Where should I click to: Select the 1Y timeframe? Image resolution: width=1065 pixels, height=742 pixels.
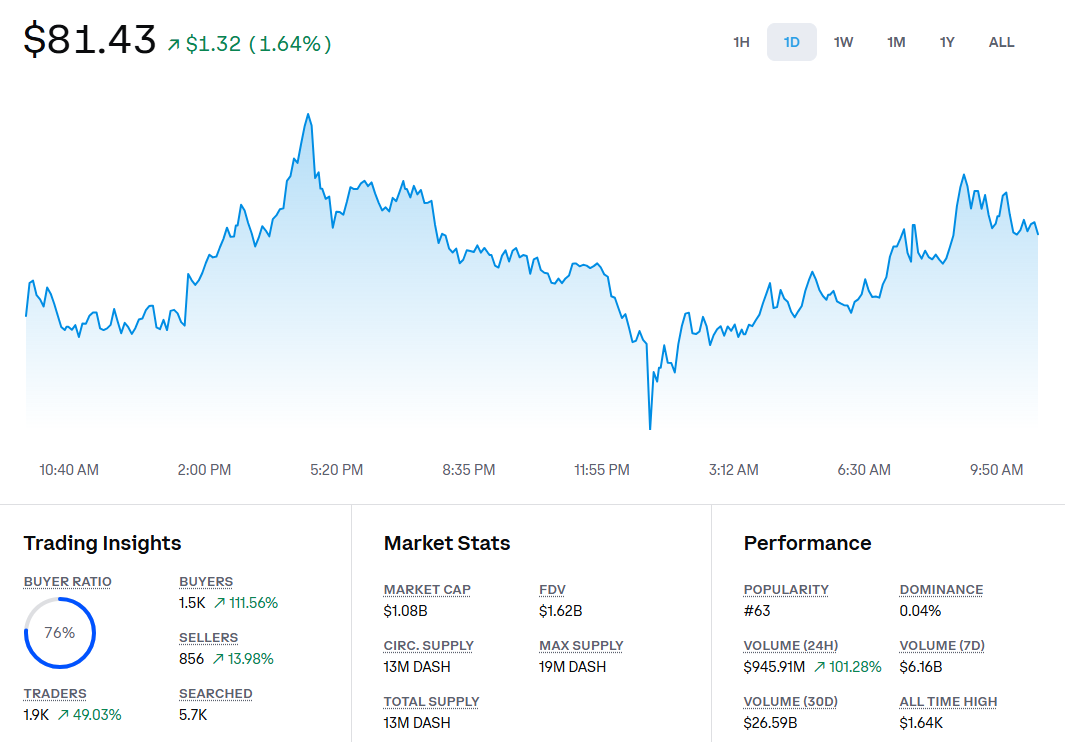tap(947, 42)
